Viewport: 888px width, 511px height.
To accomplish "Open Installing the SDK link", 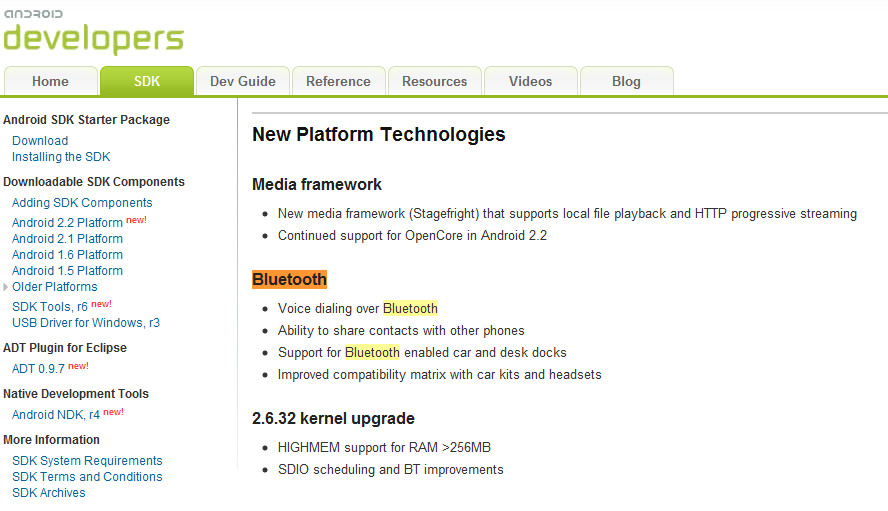I will (61, 157).
